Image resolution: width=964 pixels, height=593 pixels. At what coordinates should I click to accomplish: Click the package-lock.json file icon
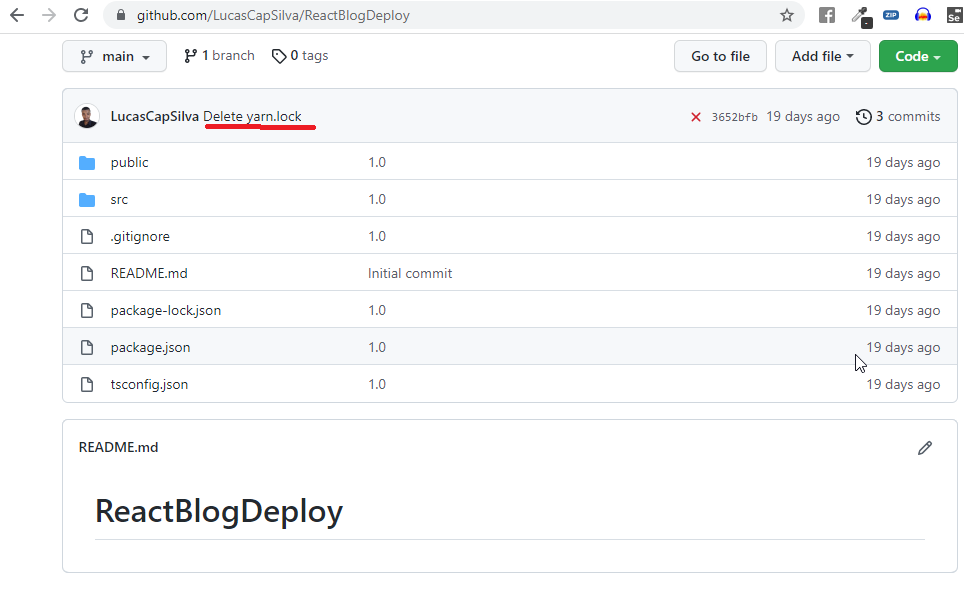[x=87, y=310]
